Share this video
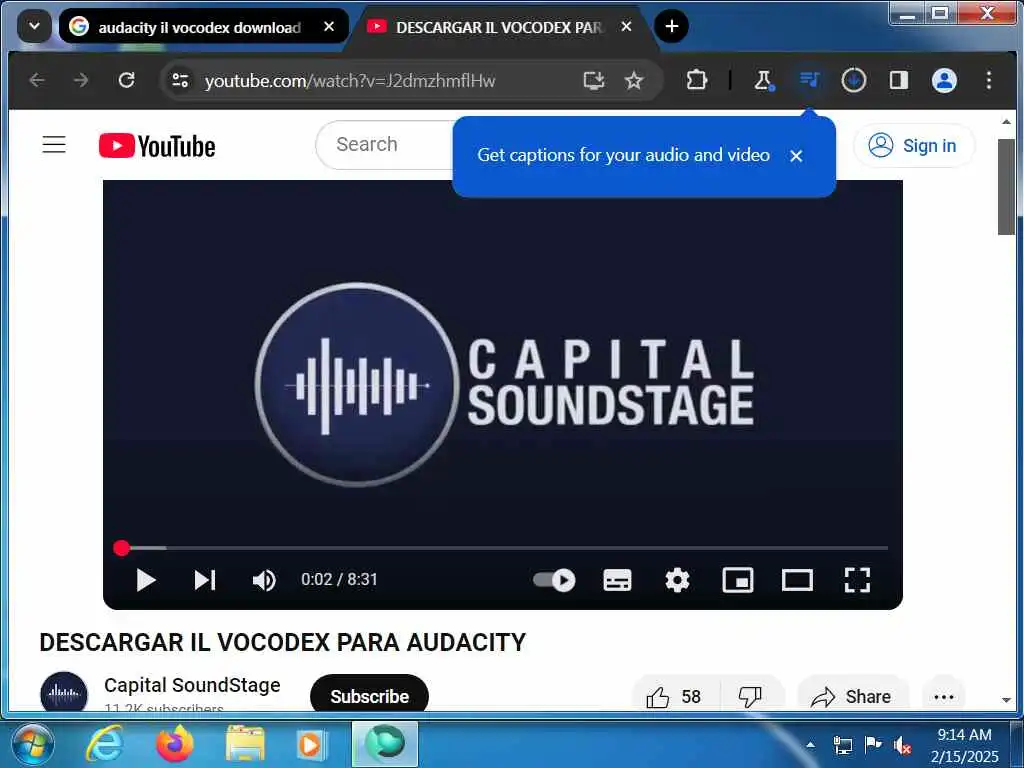1024x768 pixels. click(852, 697)
